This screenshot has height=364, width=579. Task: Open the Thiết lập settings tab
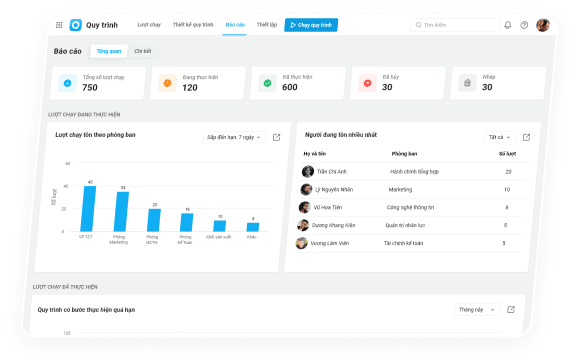pos(267,25)
